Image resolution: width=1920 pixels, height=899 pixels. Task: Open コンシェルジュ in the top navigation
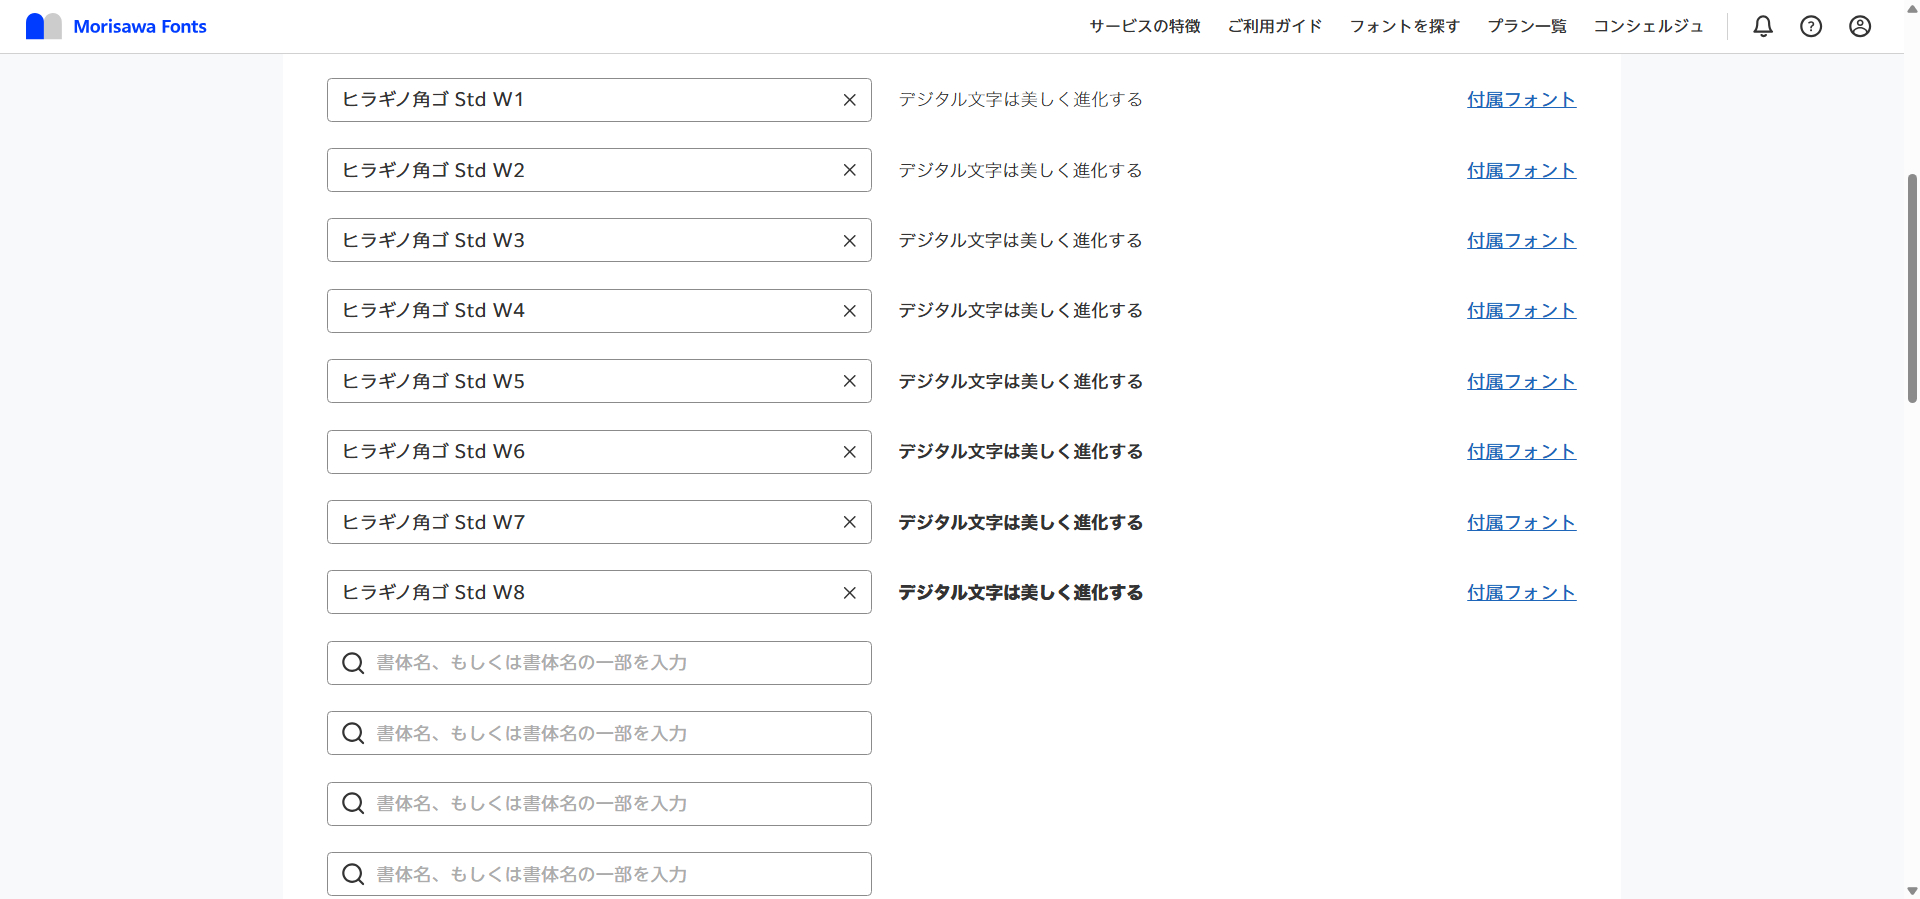pyautogui.click(x=1648, y=26)
